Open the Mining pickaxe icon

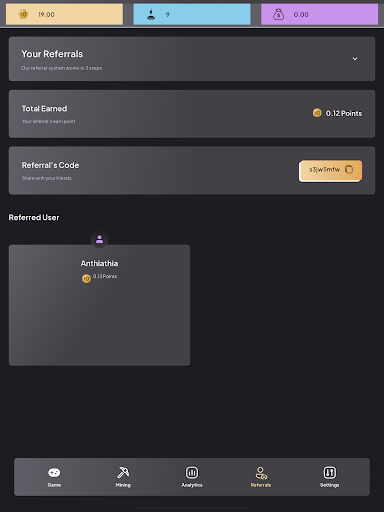123,472
